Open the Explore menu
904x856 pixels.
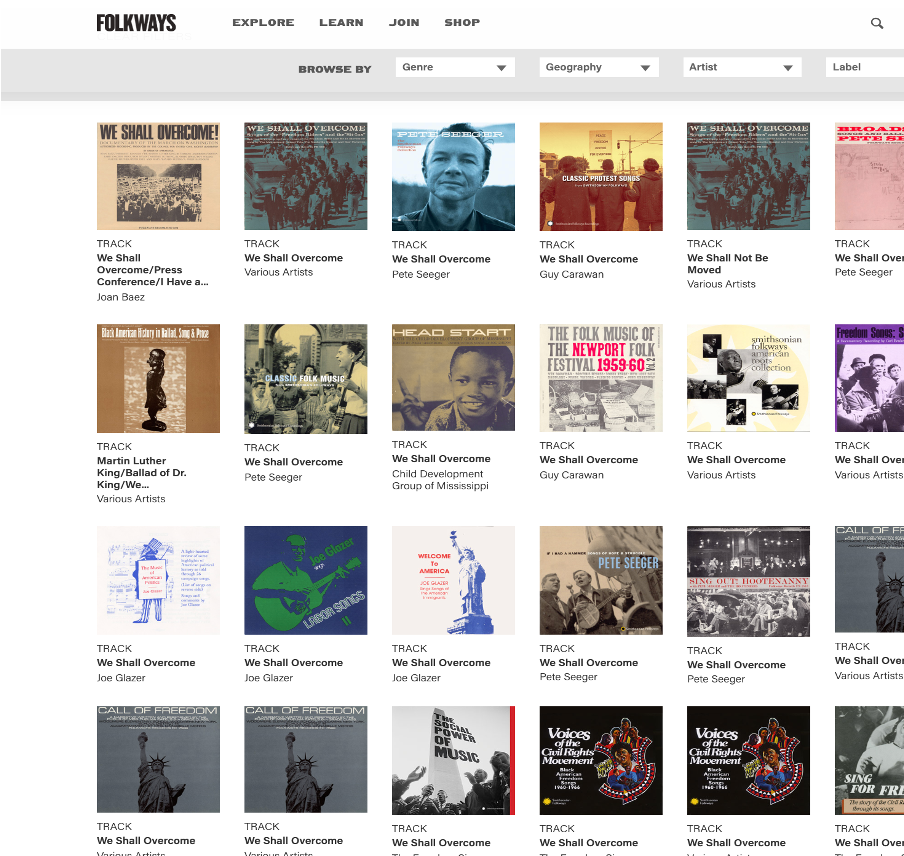[x=263, y=22]
